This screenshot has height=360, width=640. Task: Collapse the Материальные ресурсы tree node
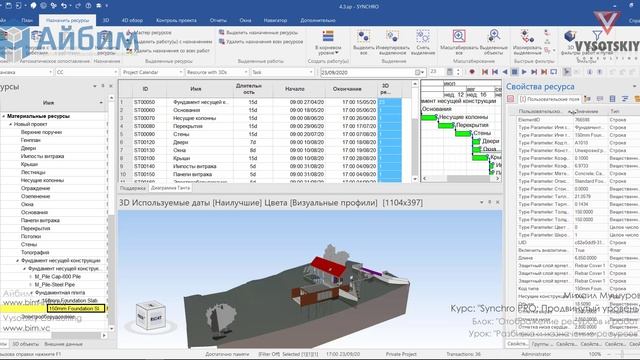pos(4,116)
